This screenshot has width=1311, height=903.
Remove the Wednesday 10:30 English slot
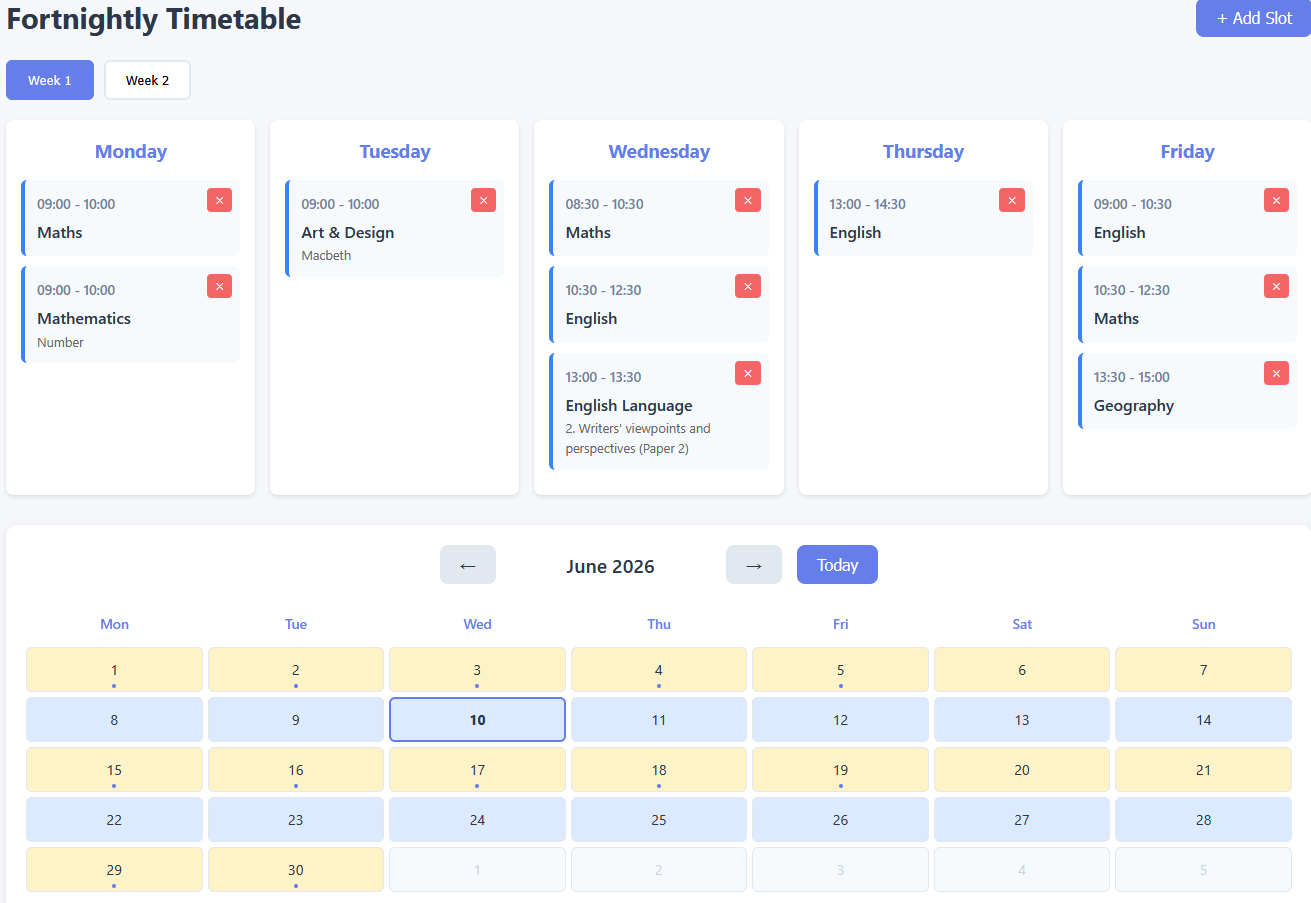tap(747, 286)
